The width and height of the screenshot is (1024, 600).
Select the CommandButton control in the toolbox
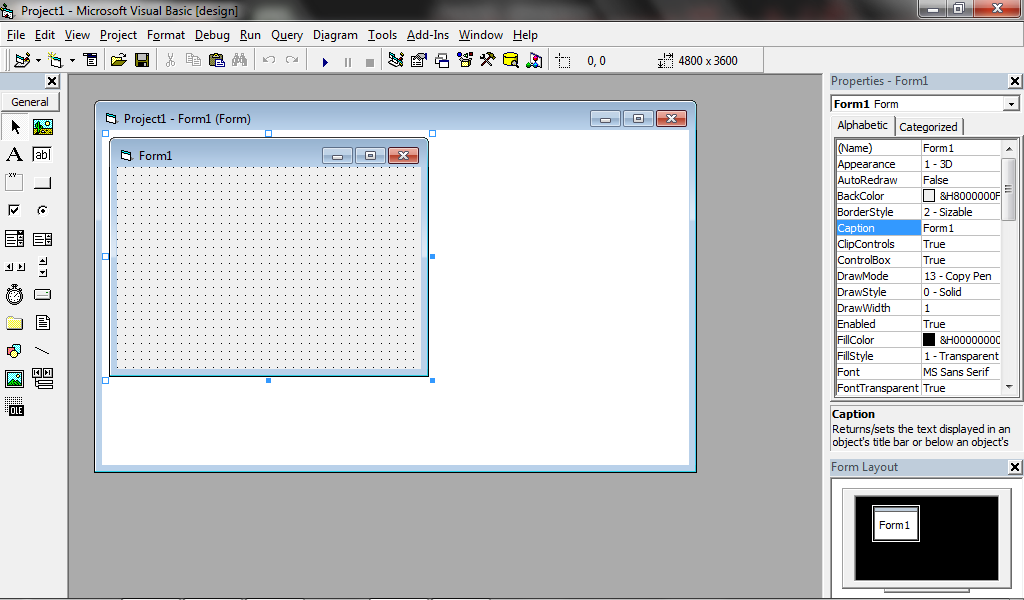click(x=42, y=183)
